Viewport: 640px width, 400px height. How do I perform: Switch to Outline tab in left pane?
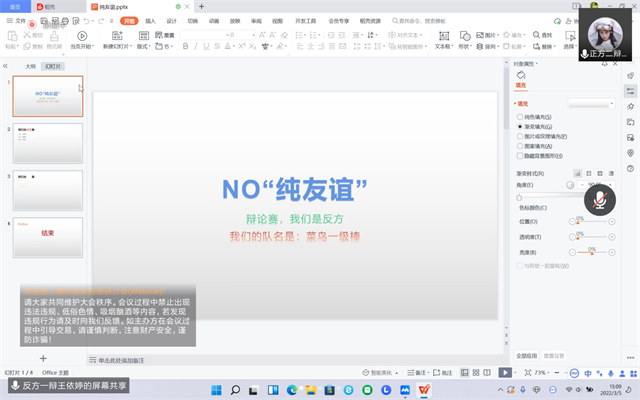pyautogui.click(x=30, y=66)
